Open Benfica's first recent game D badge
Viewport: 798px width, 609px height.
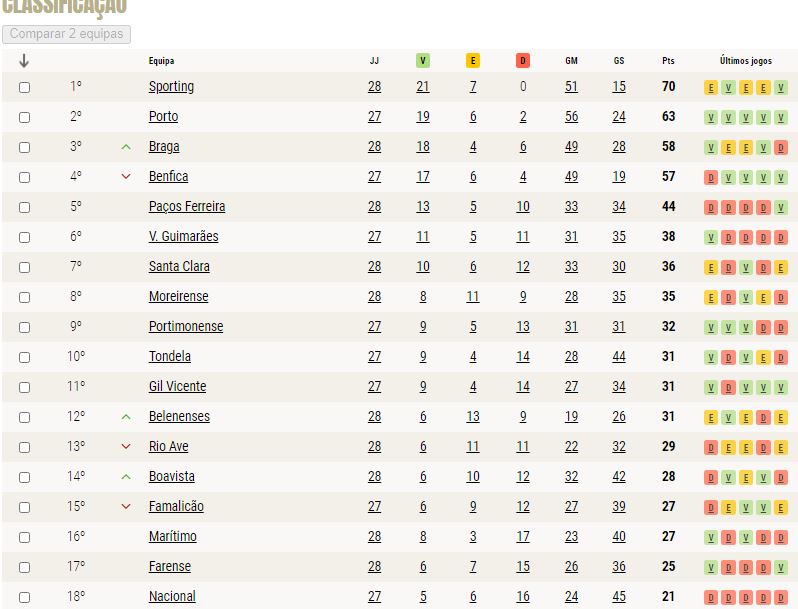coord(711,178)
